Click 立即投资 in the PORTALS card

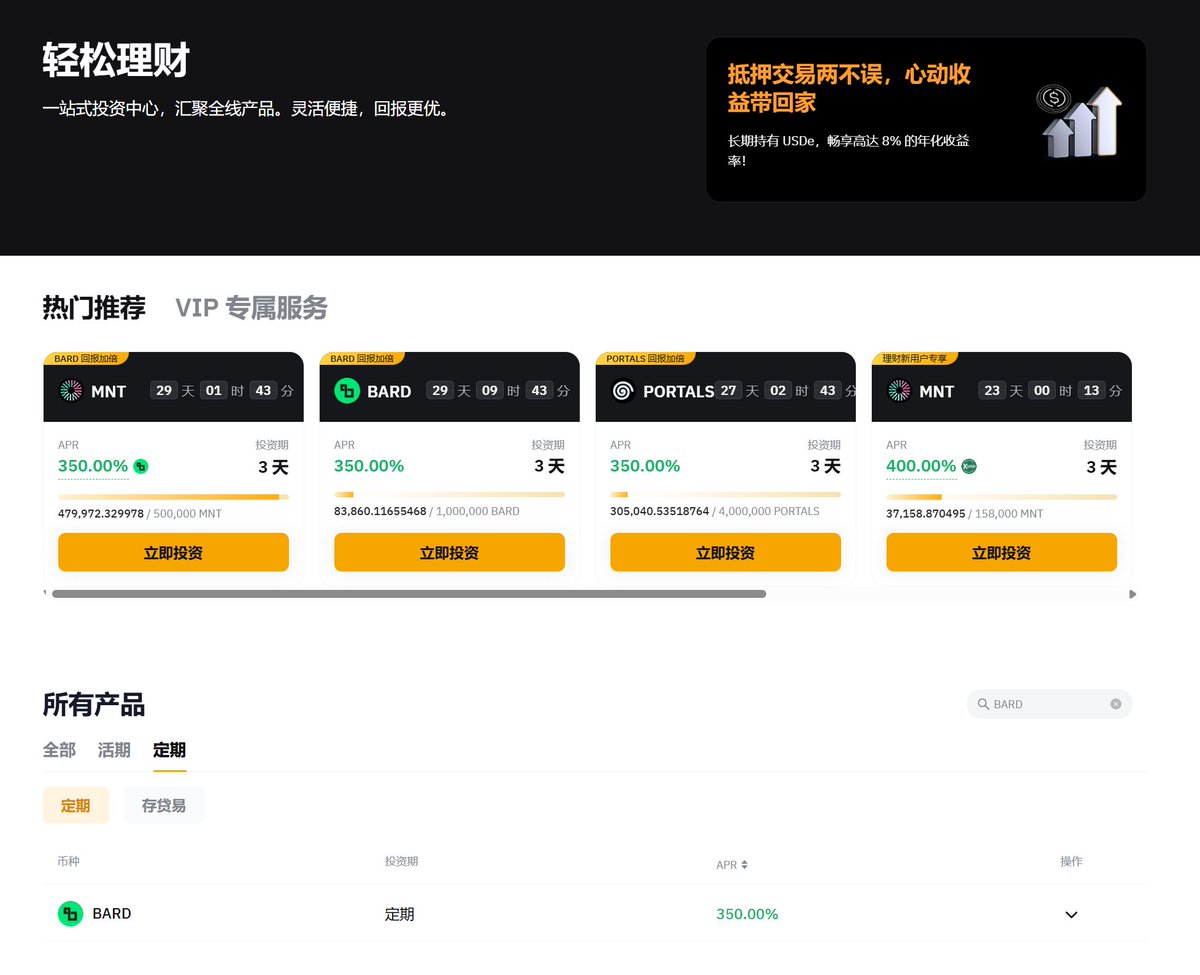(x=725, y=553)
